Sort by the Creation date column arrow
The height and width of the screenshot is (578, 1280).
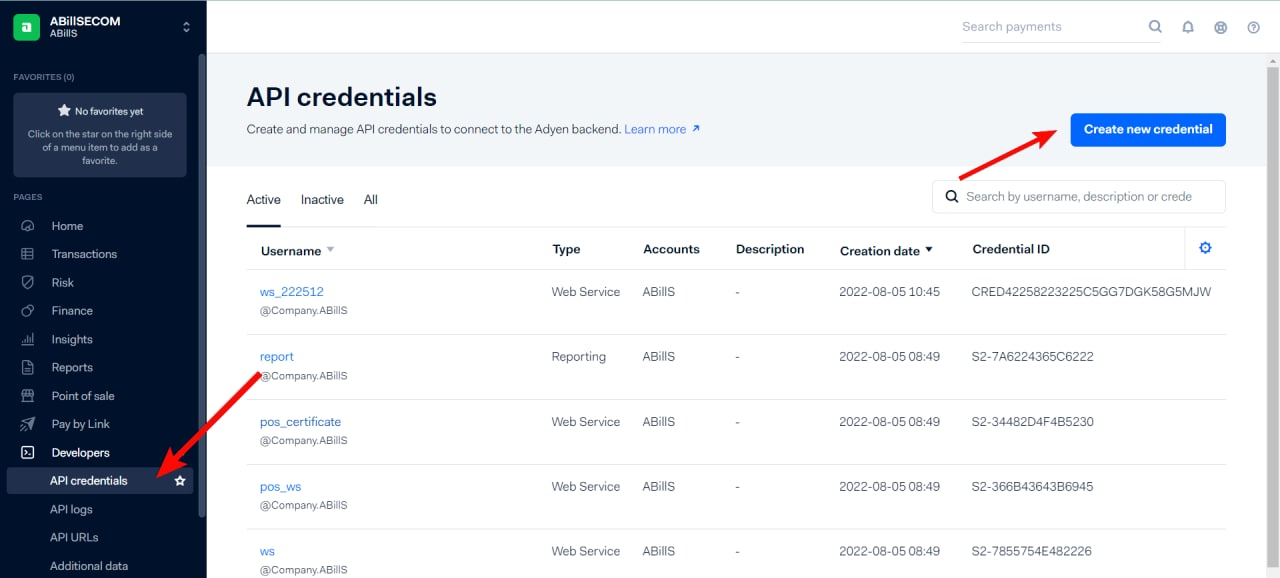[x=929, y=250]
